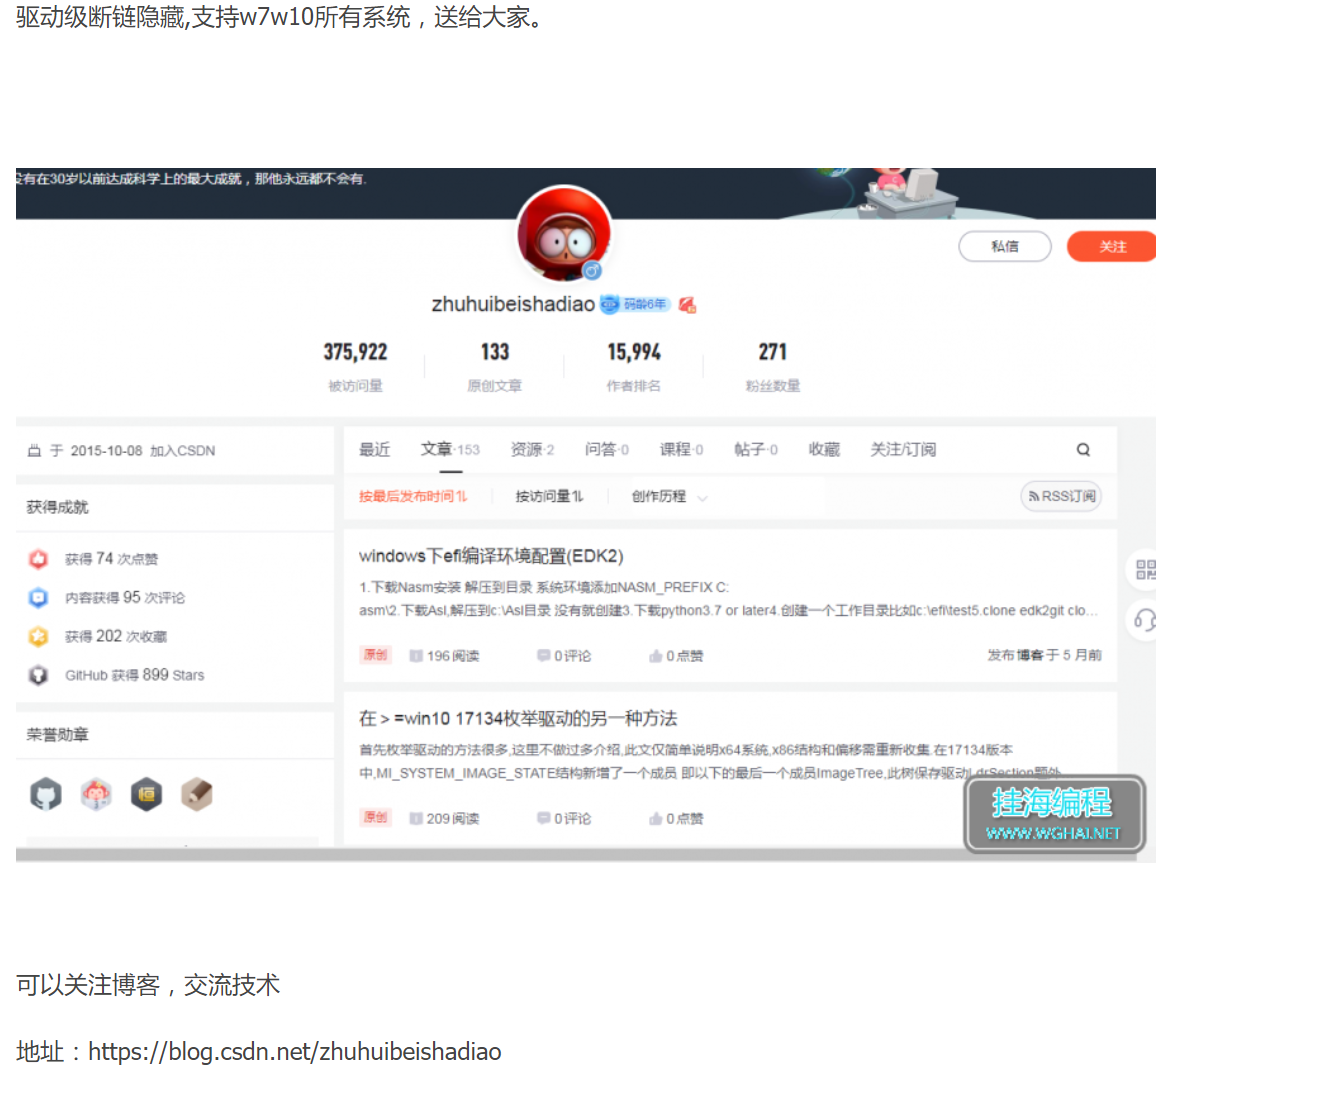Click the yellow star icon beside 获得 202 次收藏
Viewport: 1329px width, 1103px height.
pyautogui.click(x=38, y=636)
